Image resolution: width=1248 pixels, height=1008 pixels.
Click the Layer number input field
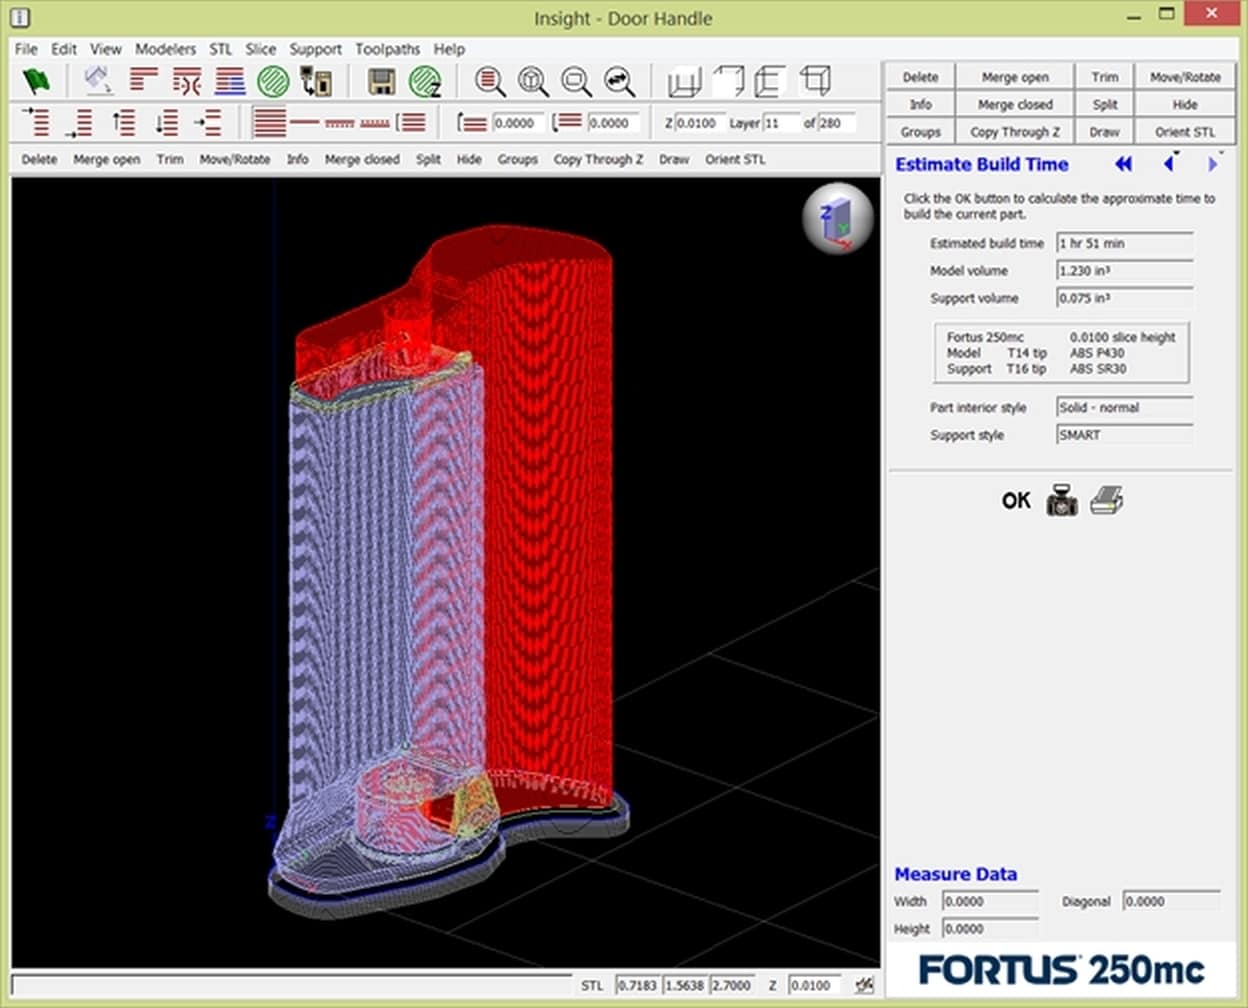(781, 123)
